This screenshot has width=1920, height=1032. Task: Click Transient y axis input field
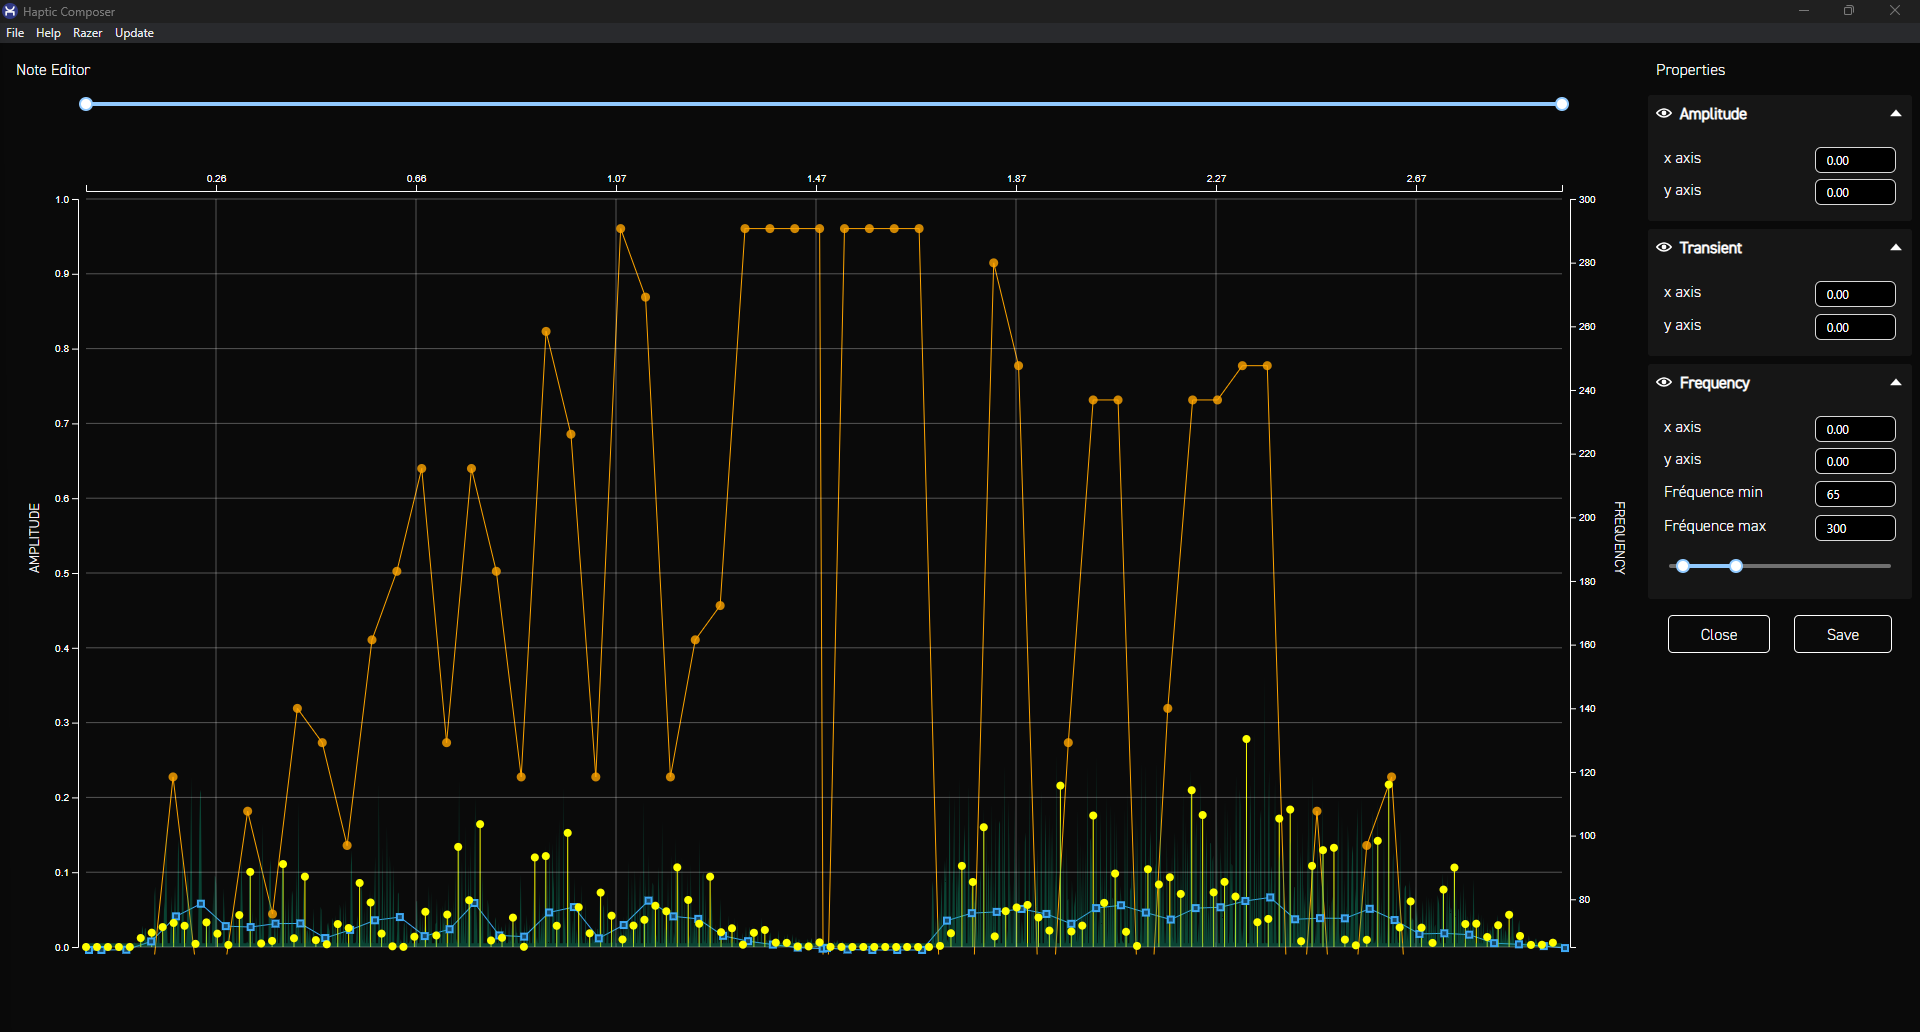(1855, 327)
